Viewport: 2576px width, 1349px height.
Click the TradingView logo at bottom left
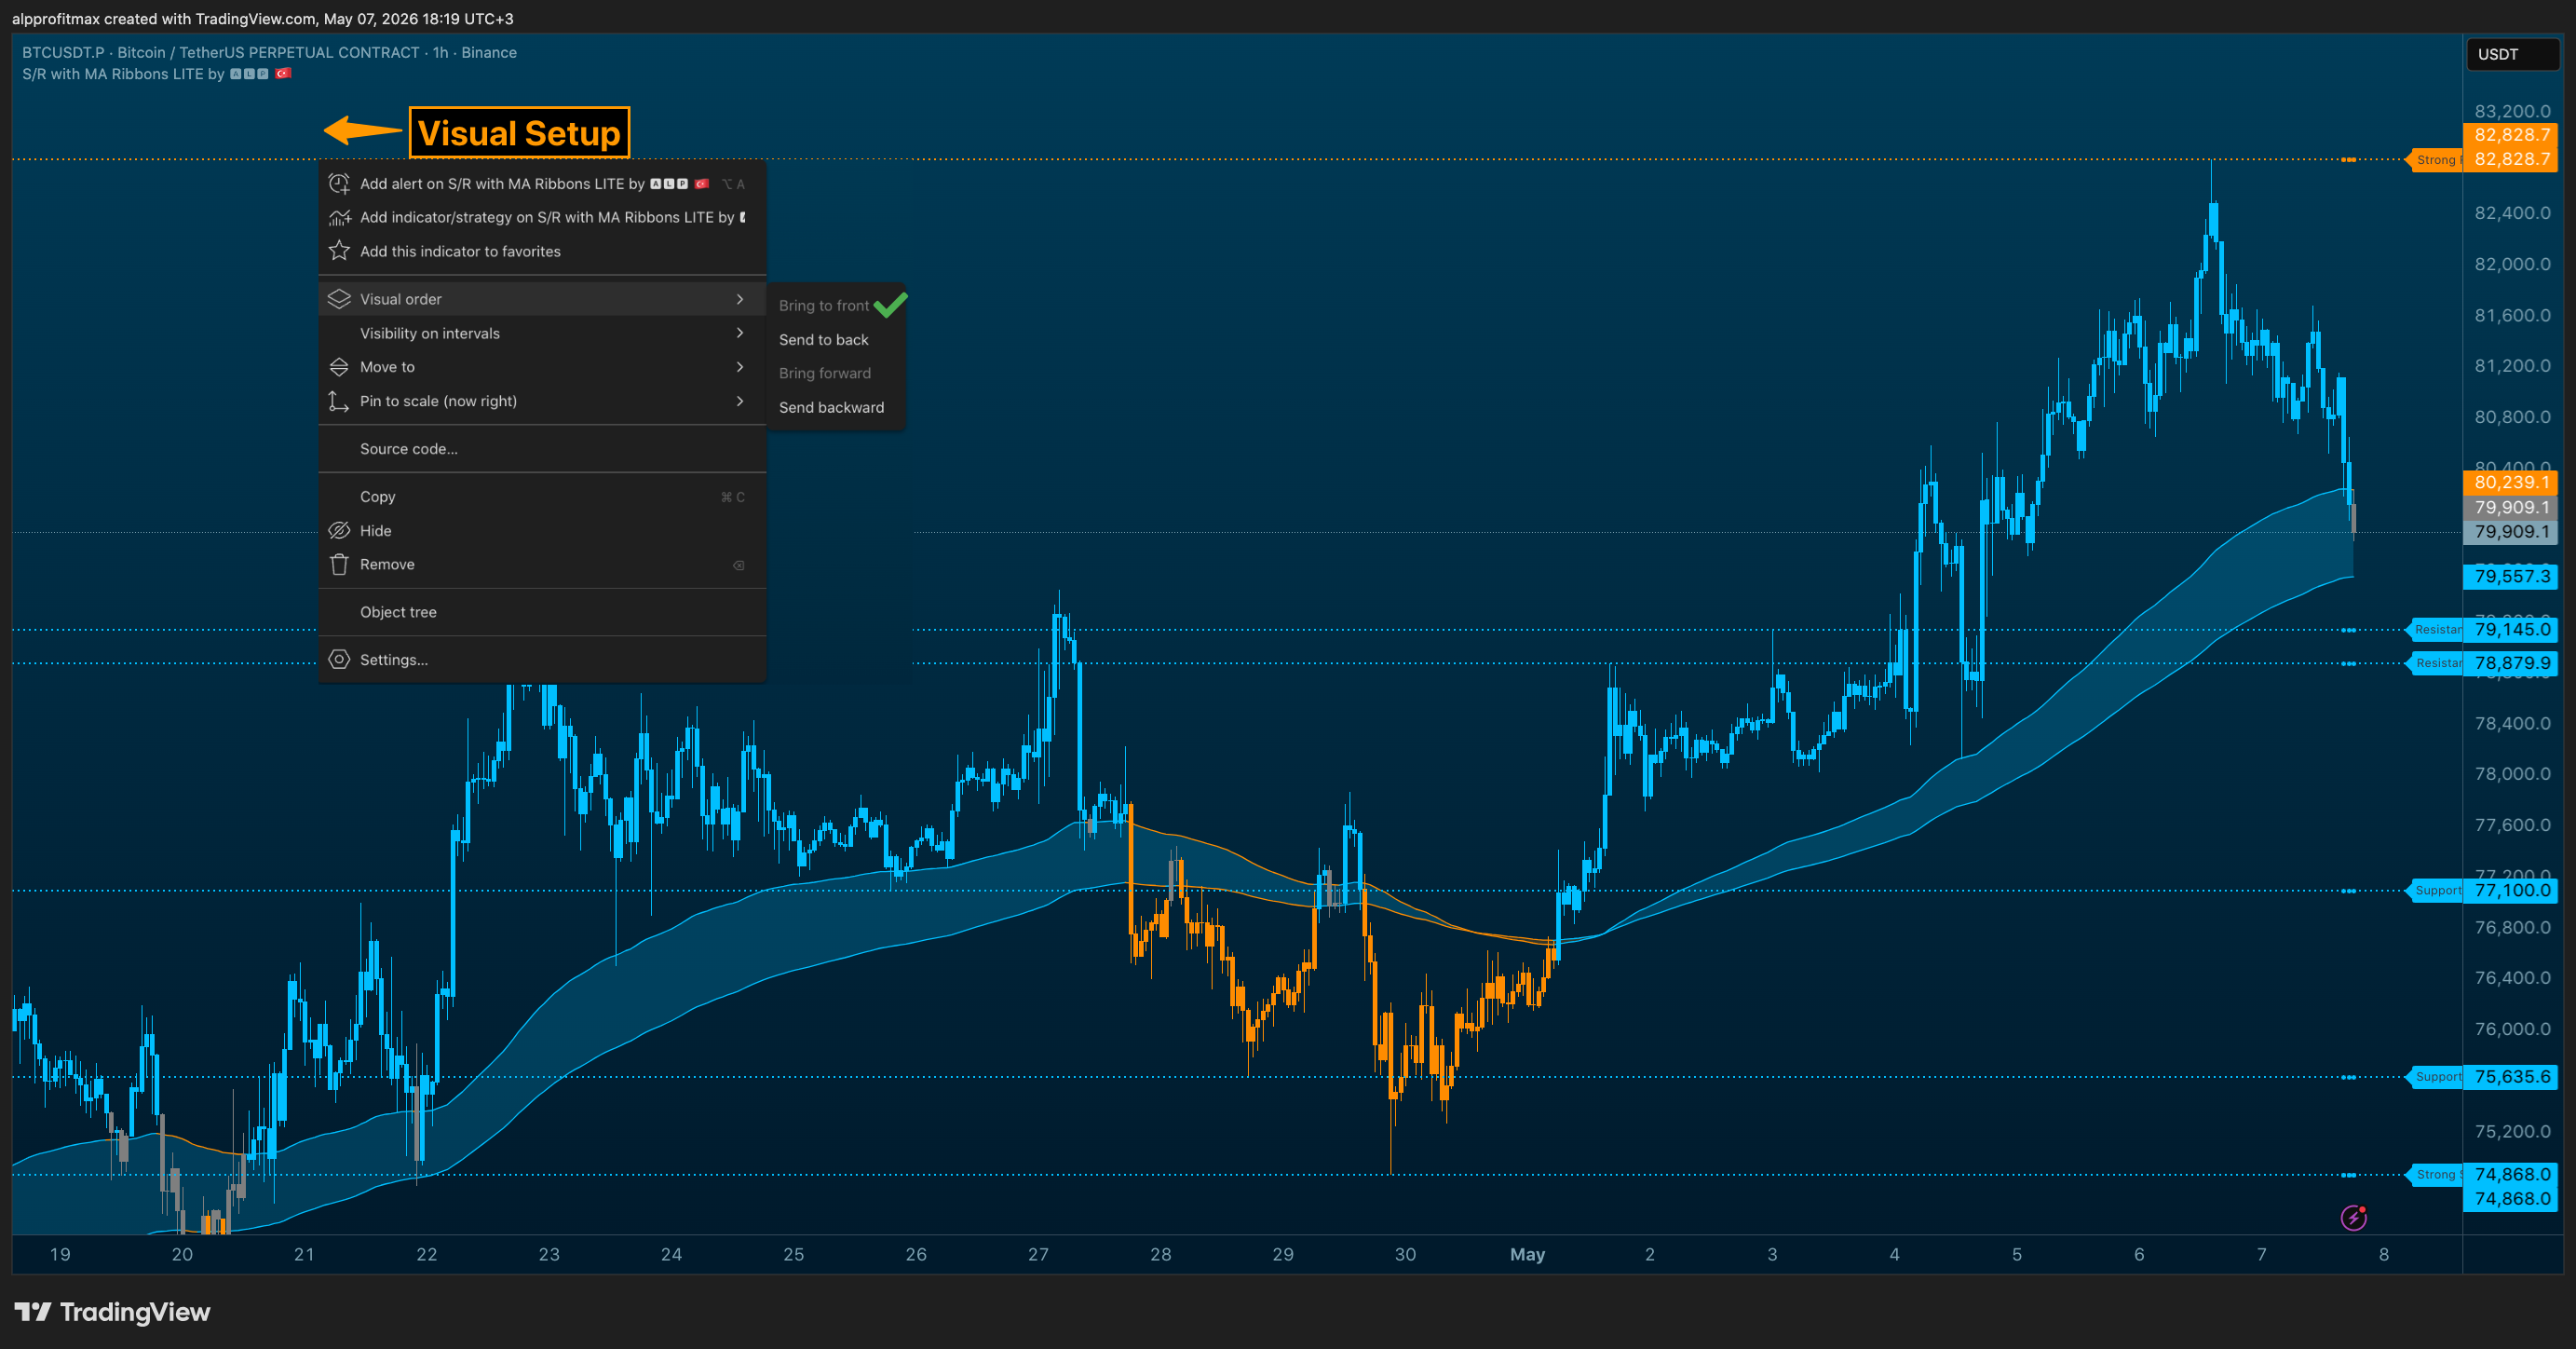click(x=112, y=1312)
